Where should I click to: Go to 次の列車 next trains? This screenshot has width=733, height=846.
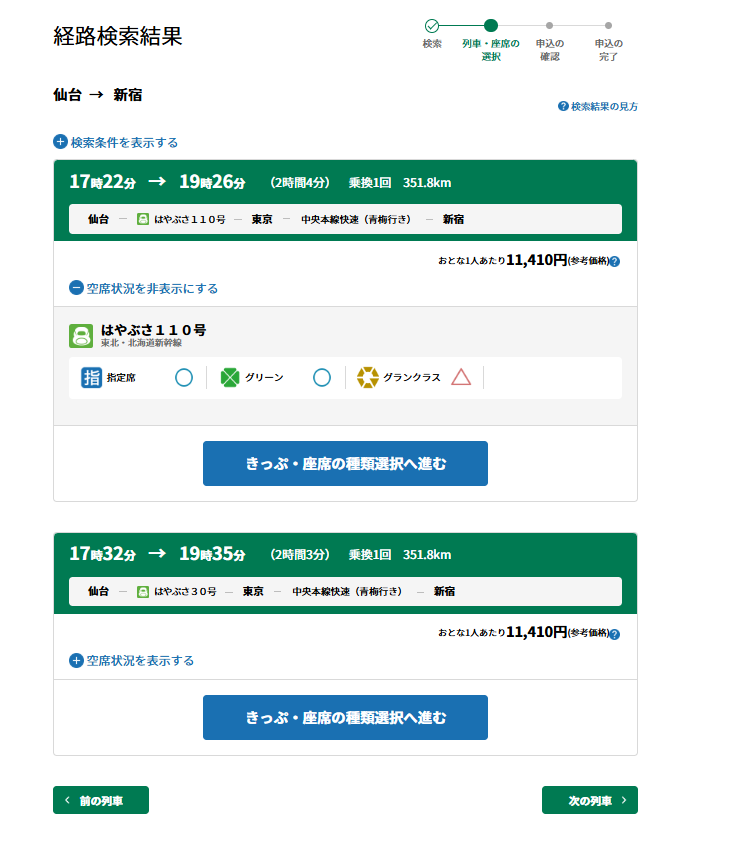(x=589, y=800)
